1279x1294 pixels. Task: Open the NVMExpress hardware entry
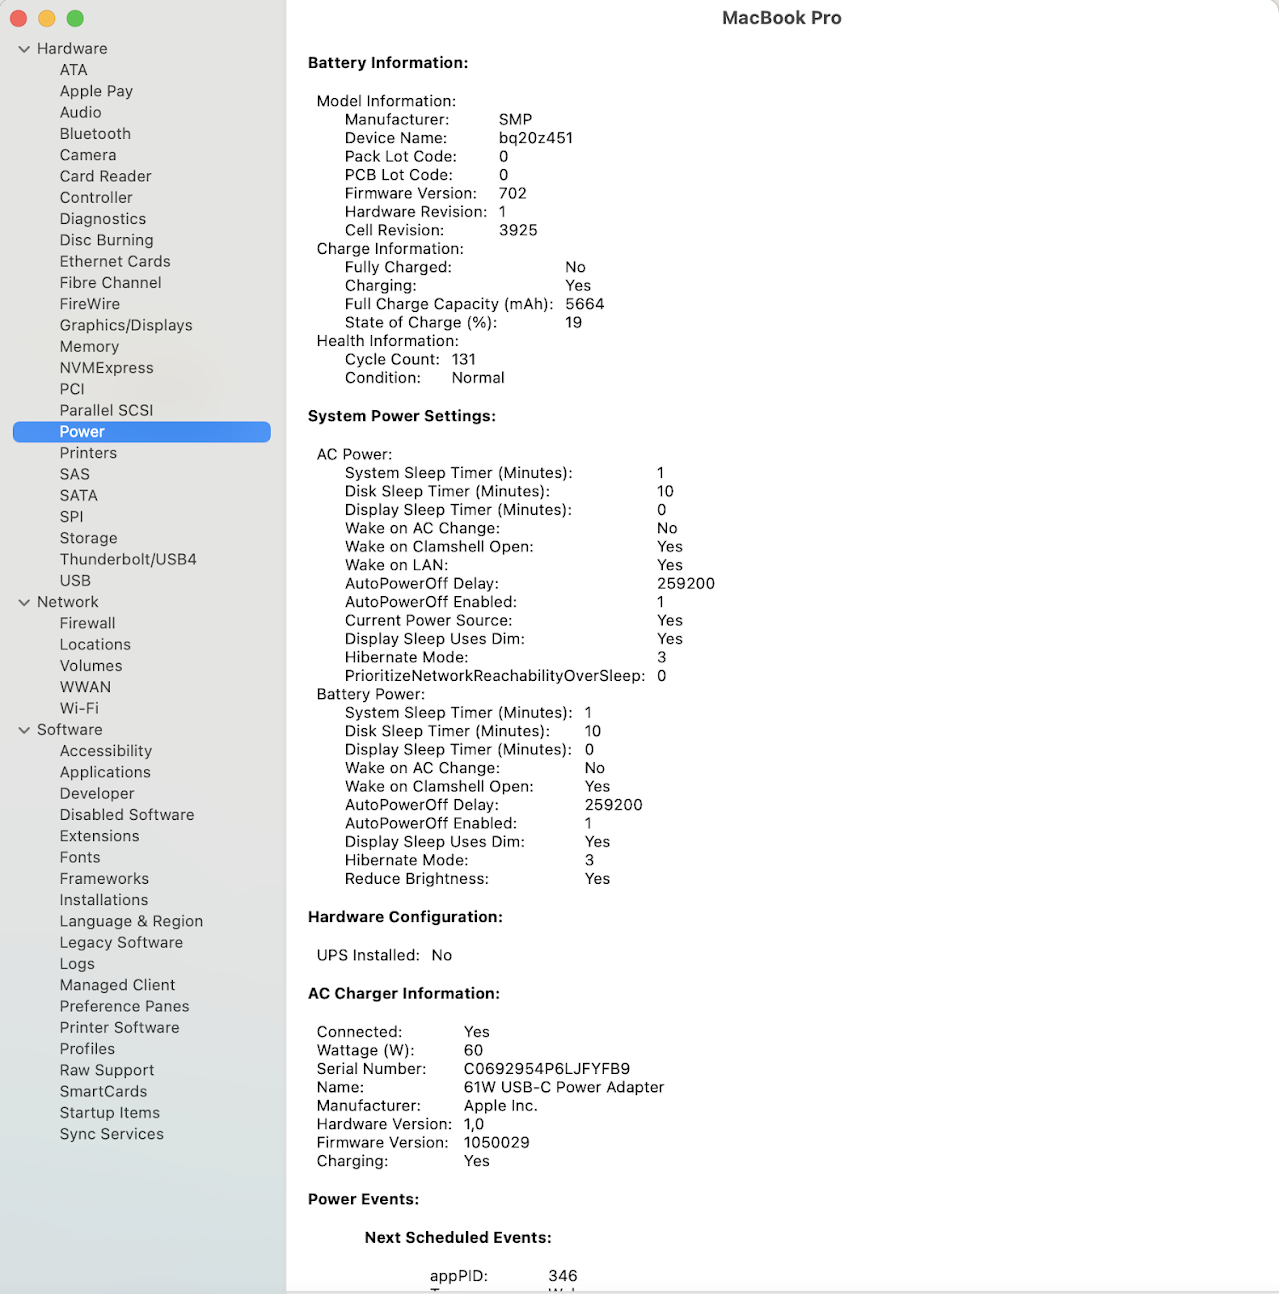(x=107, y=368)
